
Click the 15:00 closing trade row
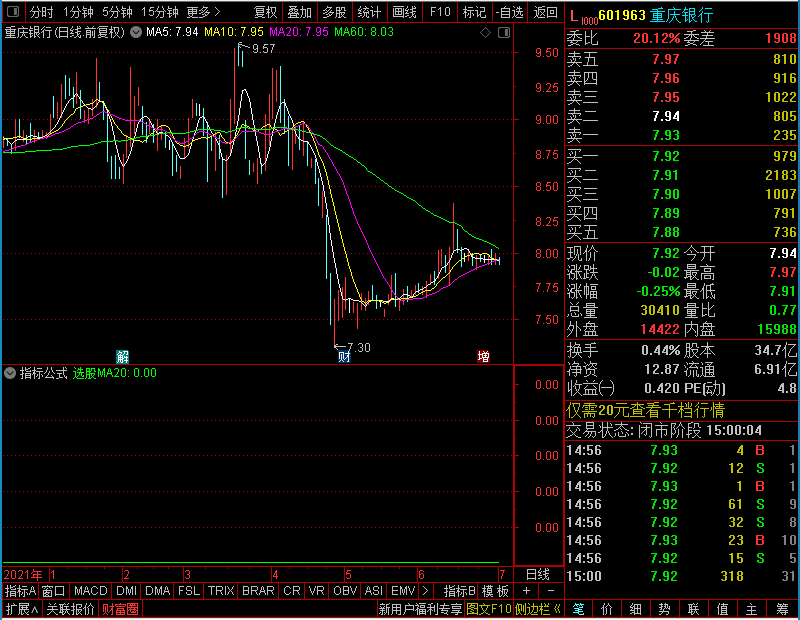[681, 577]
